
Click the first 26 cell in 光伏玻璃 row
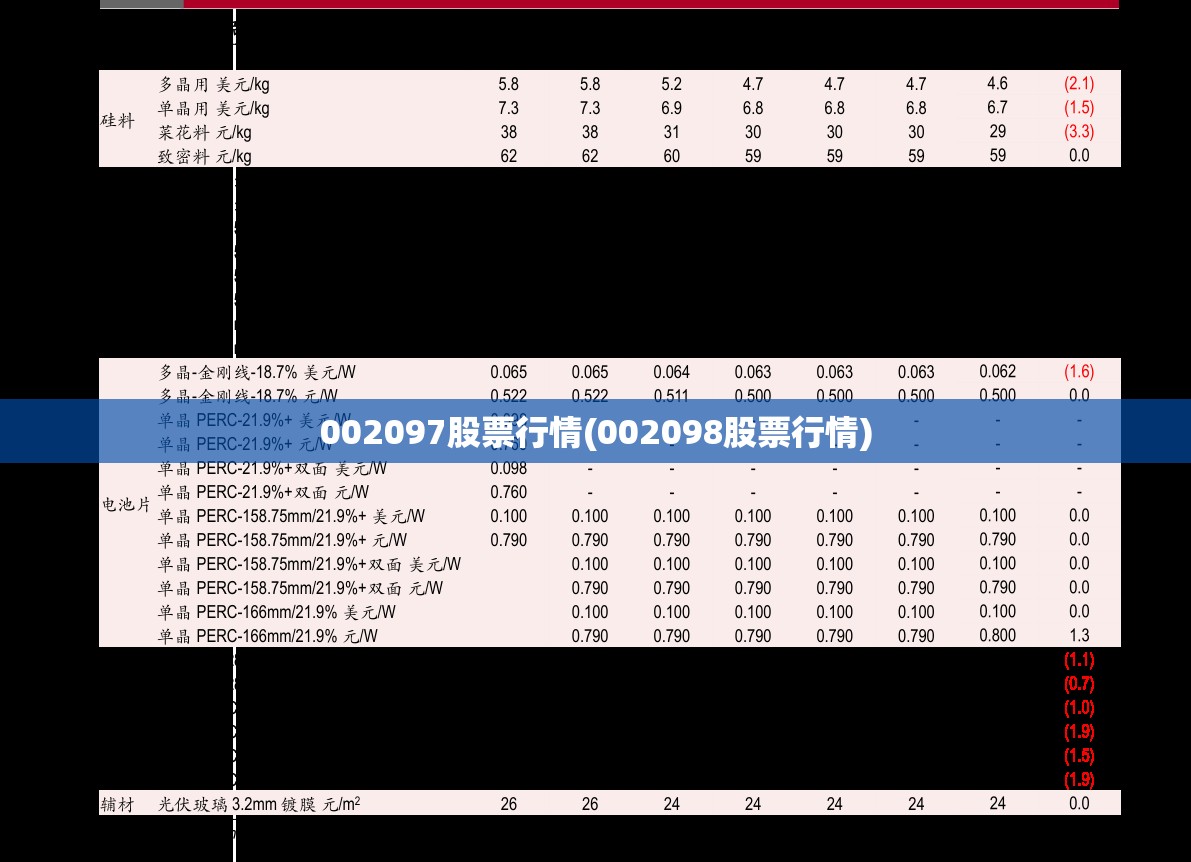pos(508,804)
